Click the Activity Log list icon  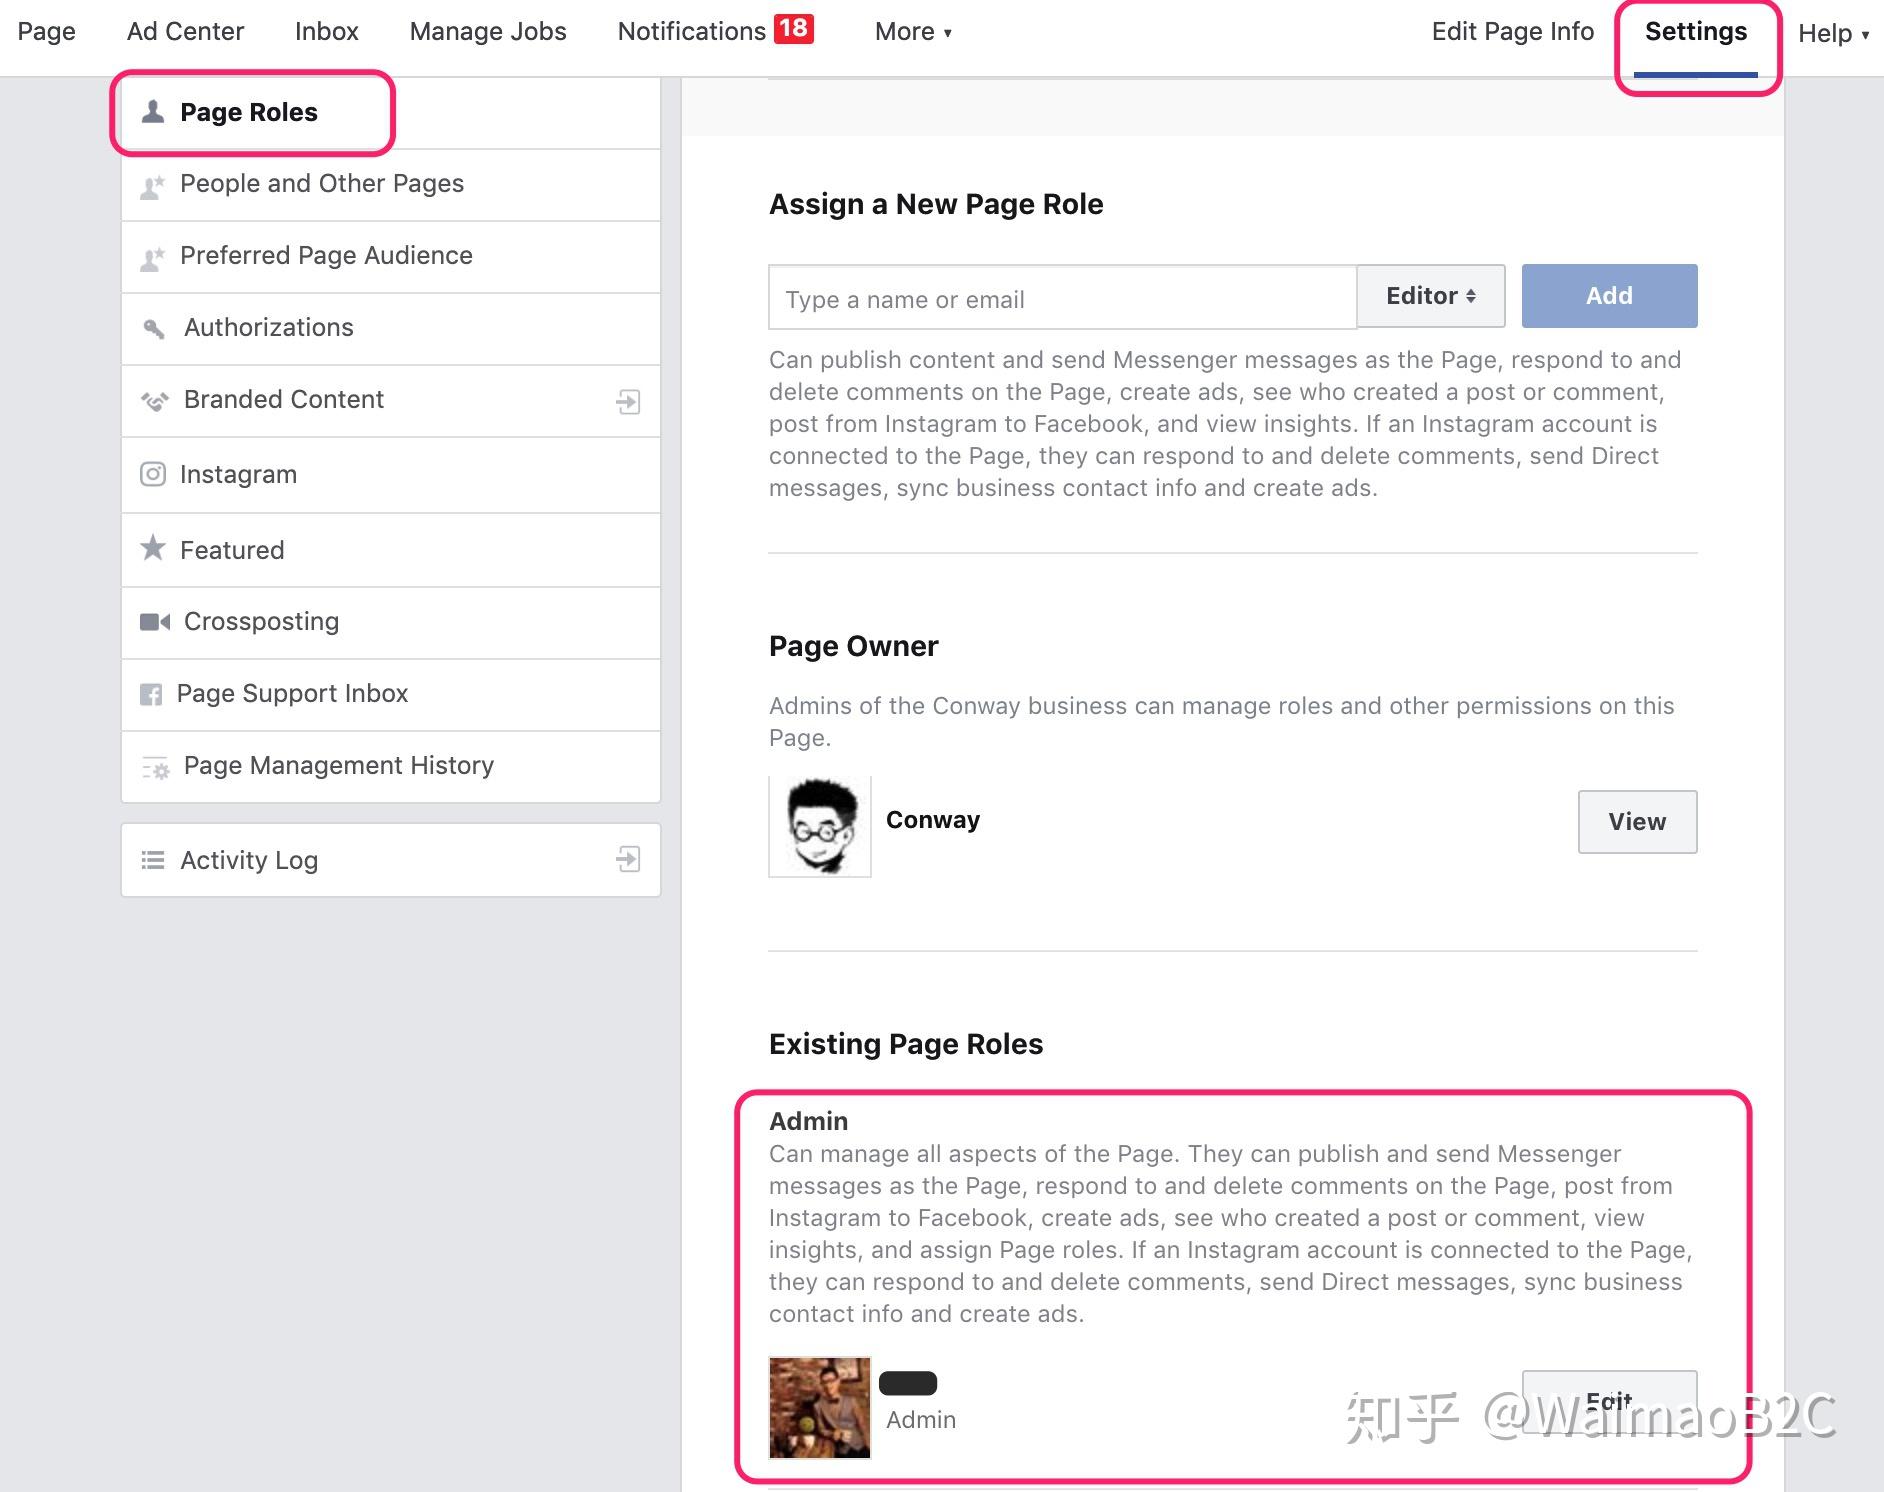[x=153, y=860]
